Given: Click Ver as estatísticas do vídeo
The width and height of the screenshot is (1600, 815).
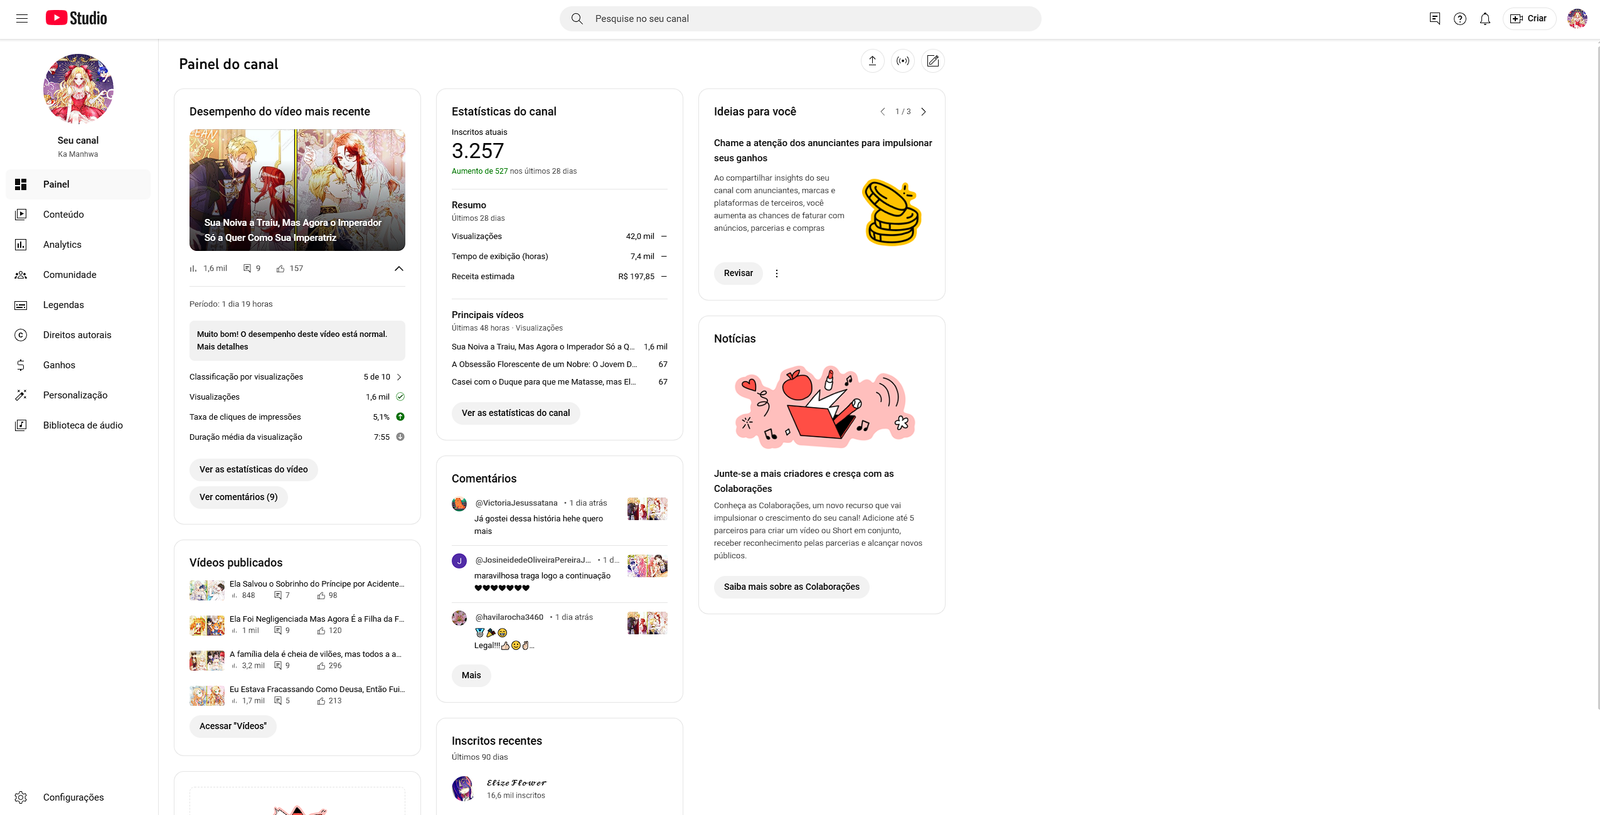Looking at the screenshot, I should click(x=254, y=469).
